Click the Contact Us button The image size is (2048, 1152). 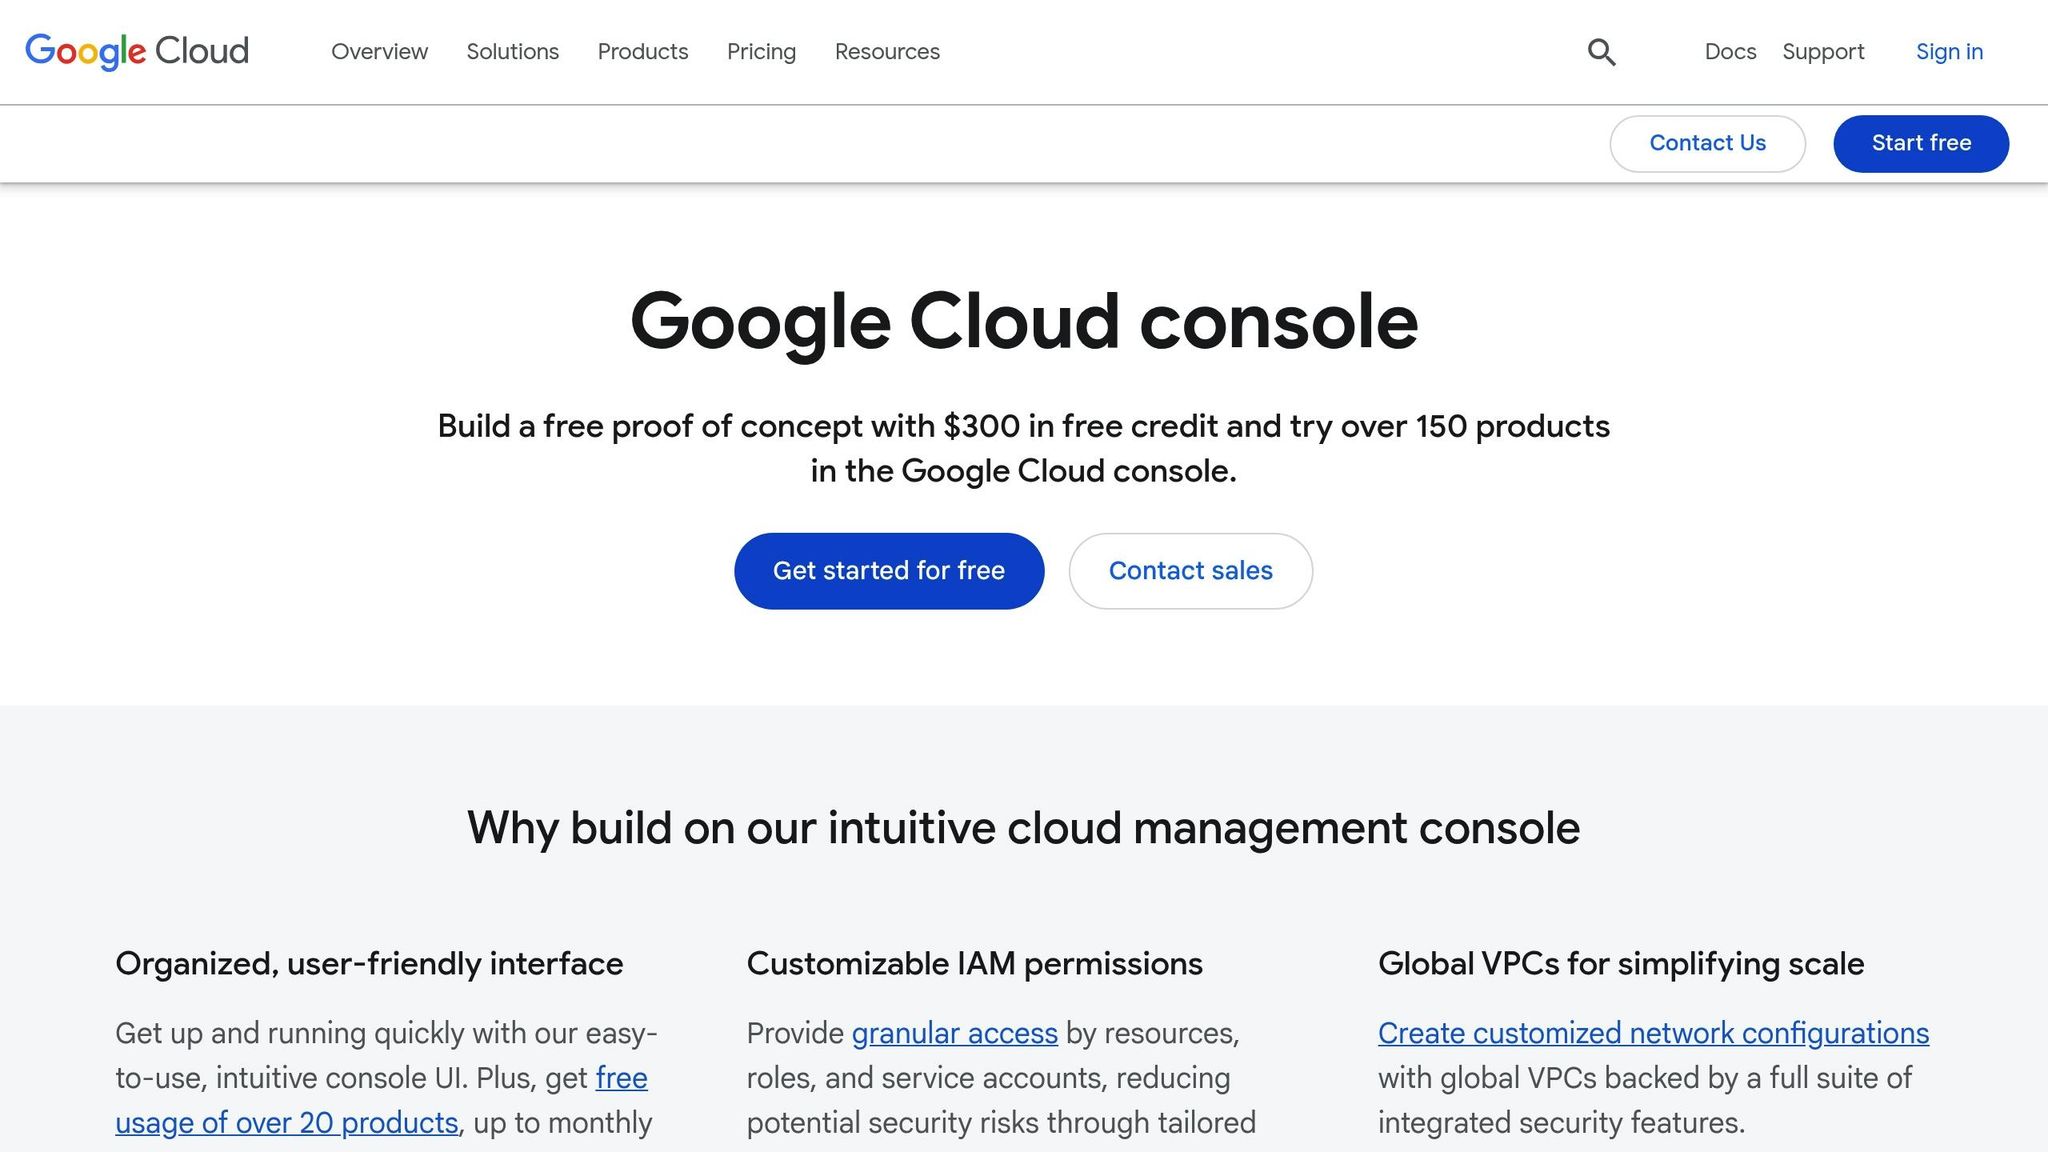point(1707,143)
